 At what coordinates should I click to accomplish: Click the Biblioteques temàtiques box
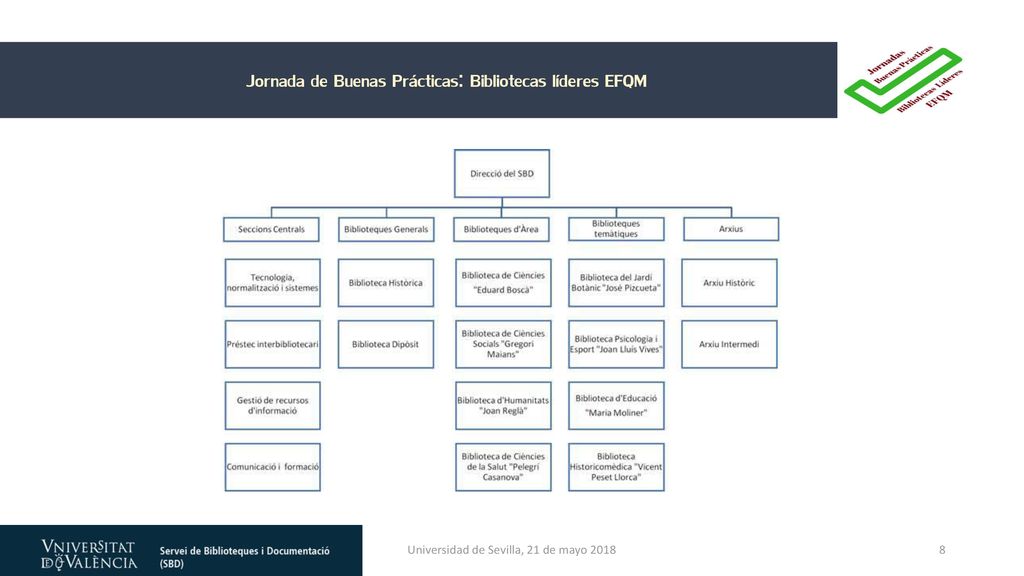pyautogui.click(x=616, y=229)
